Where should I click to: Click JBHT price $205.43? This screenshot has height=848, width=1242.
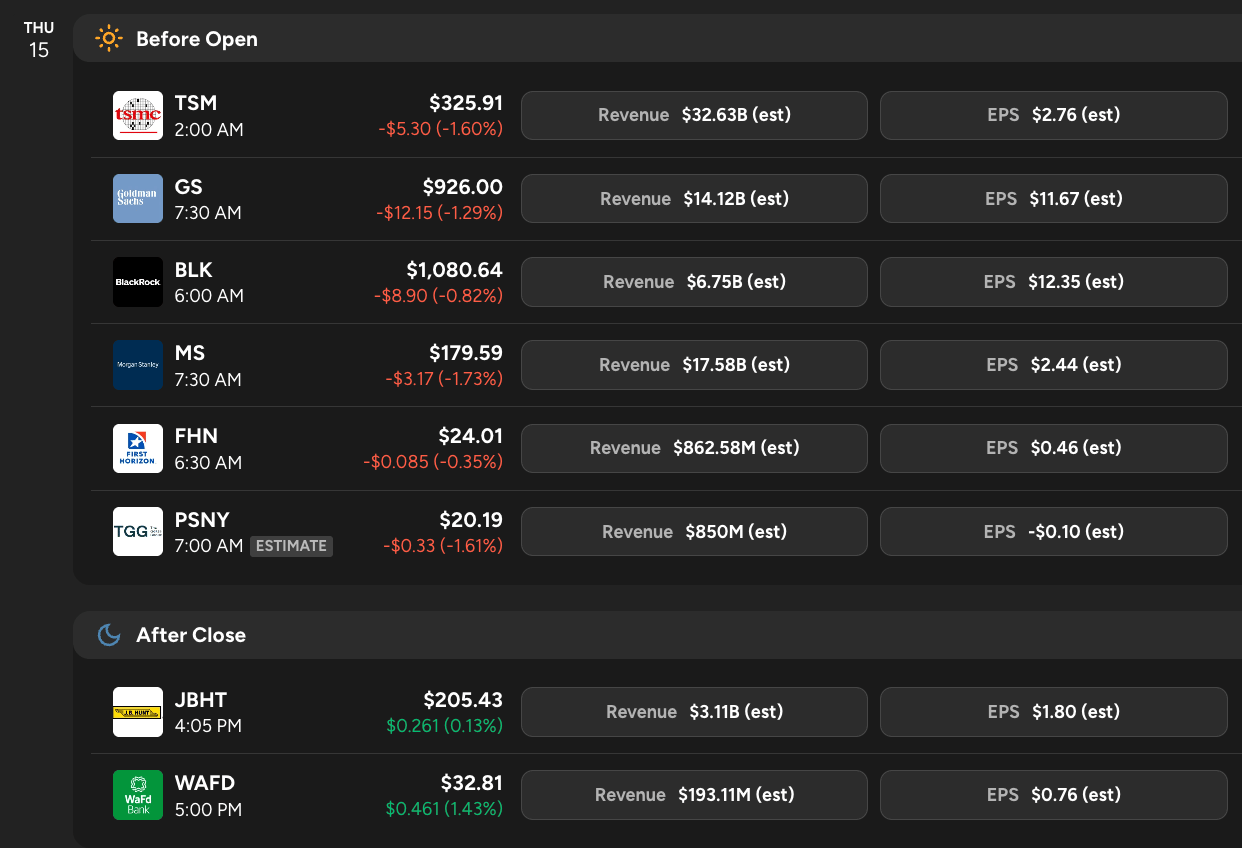click(463, 700)
